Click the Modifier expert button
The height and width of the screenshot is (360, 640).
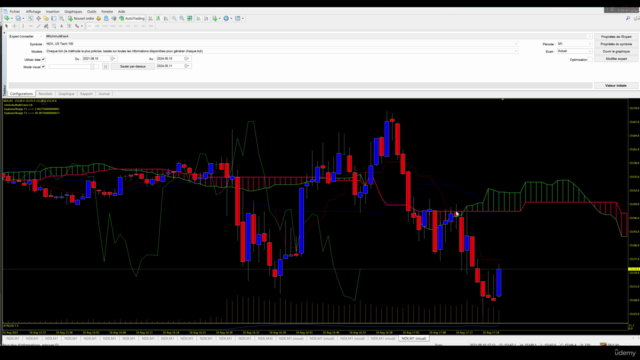tap(616, 59)
